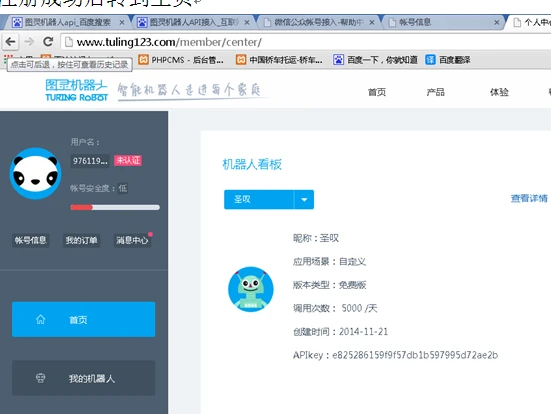Click the account security progress bar
Image resolution: width=551 pixels, height=414 pixels.
pos(115,207)
